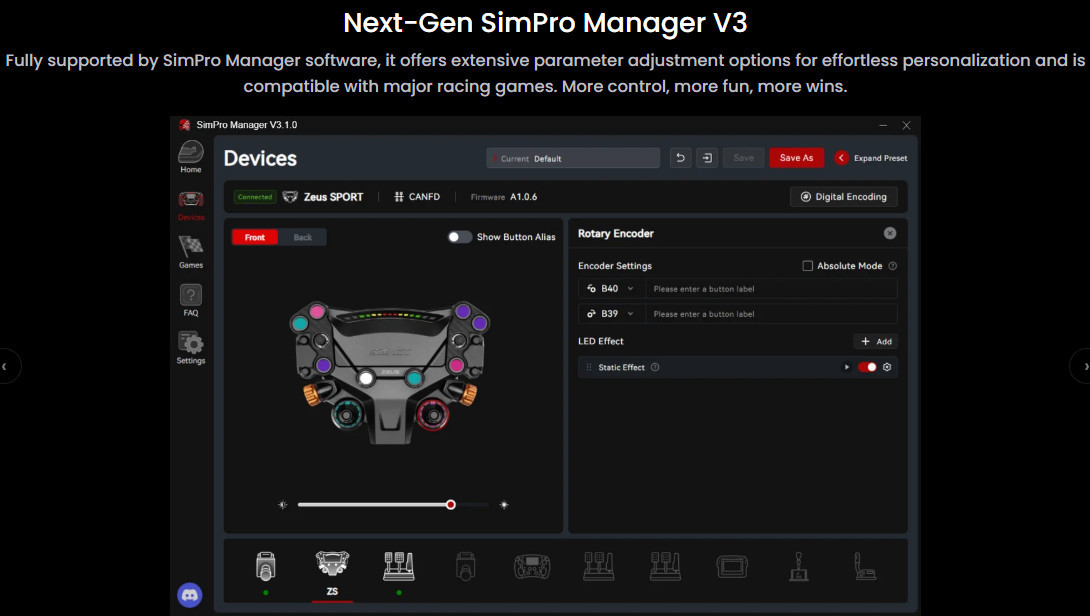1090x616 pixels.
Task: Open the Home page in the sidebar
Action: click(190, 157)
